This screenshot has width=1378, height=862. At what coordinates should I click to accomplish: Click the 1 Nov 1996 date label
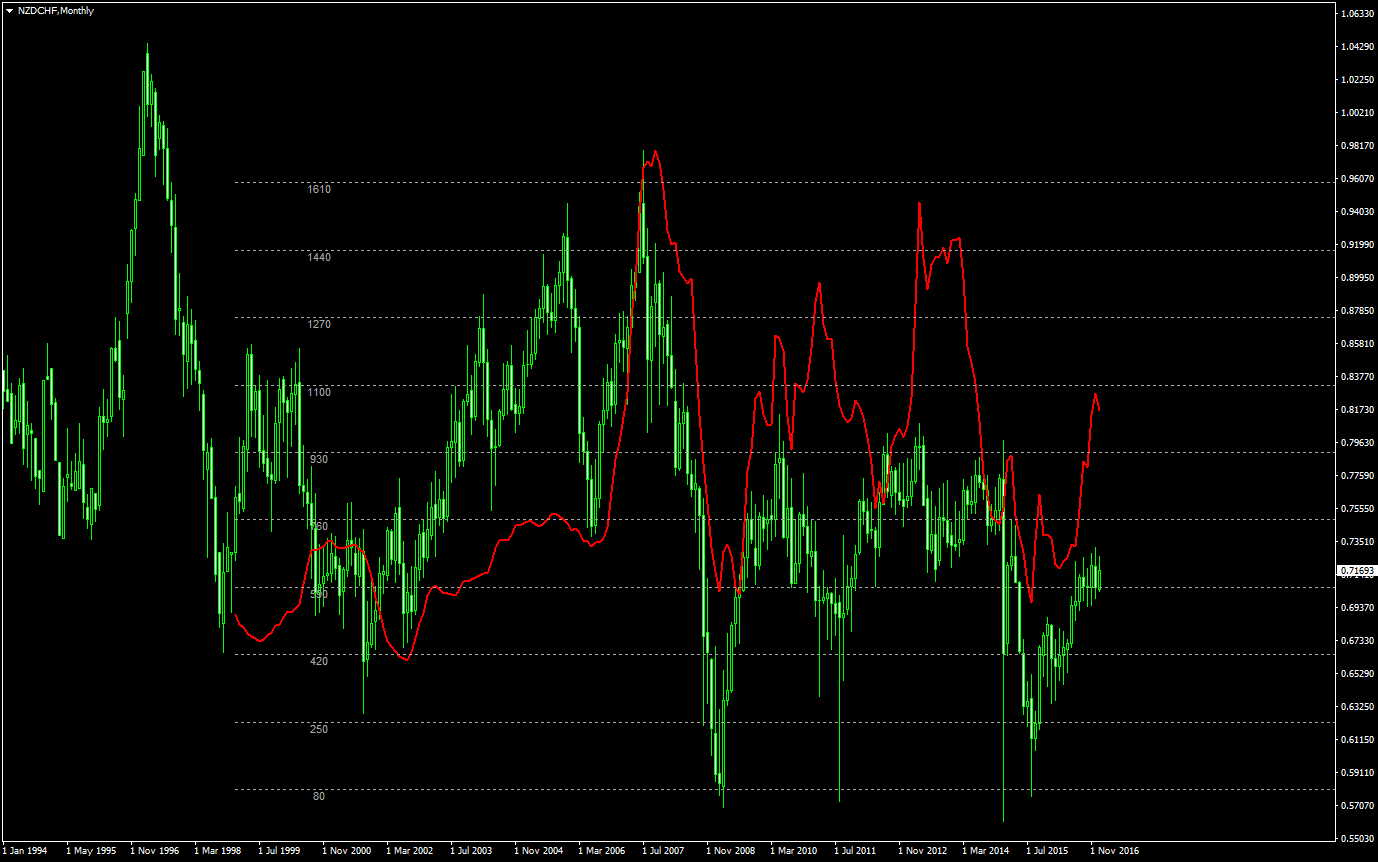155,851
